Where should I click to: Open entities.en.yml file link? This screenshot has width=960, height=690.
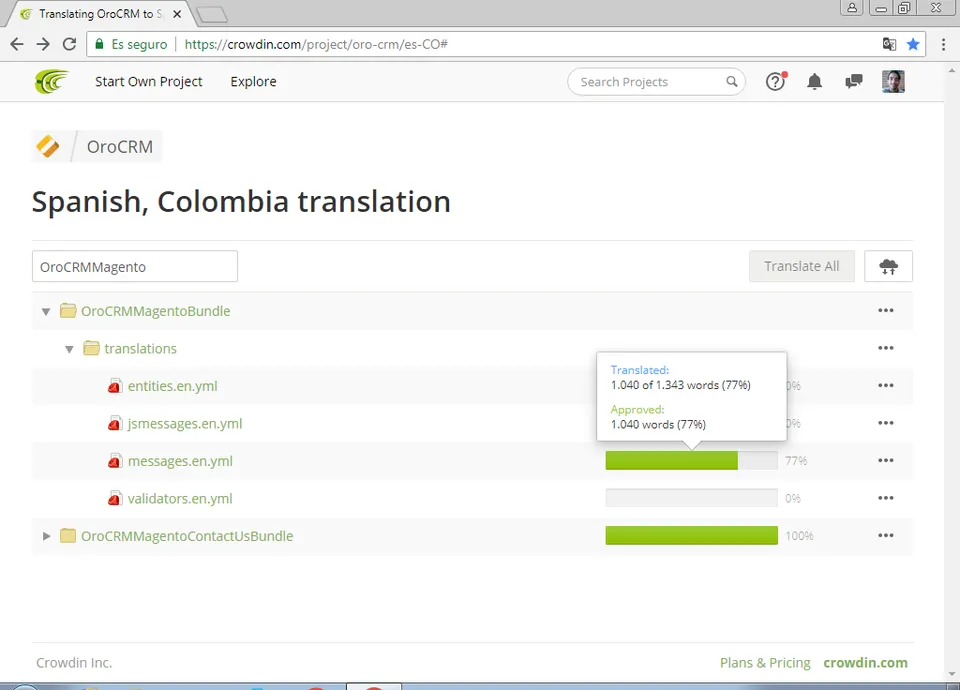pyautogui.click(x=173, y=386)
